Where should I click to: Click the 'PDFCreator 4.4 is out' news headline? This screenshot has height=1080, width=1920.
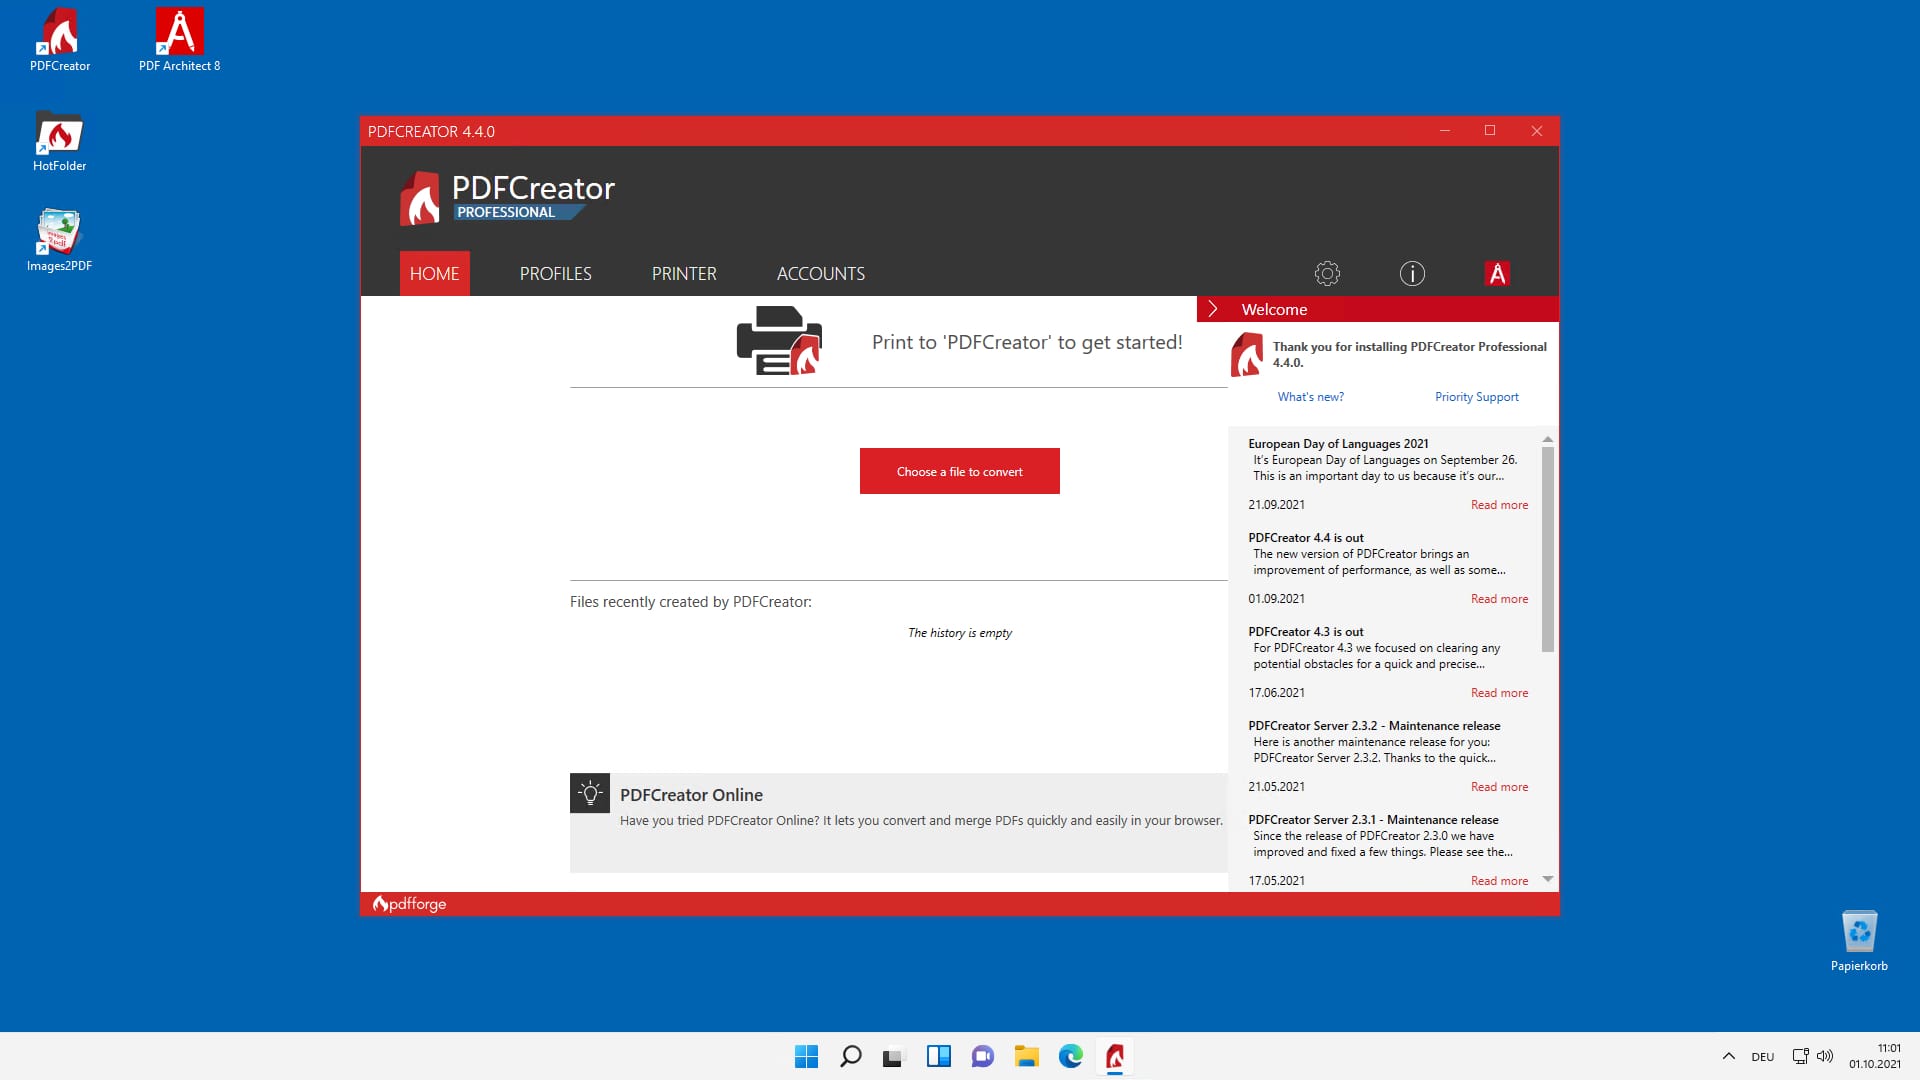[x=1305, y=538]
